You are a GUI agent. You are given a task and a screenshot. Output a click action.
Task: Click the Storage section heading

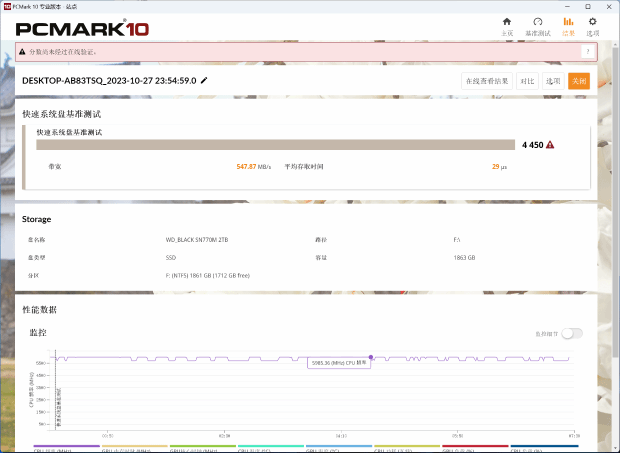(x=36, y=219)
